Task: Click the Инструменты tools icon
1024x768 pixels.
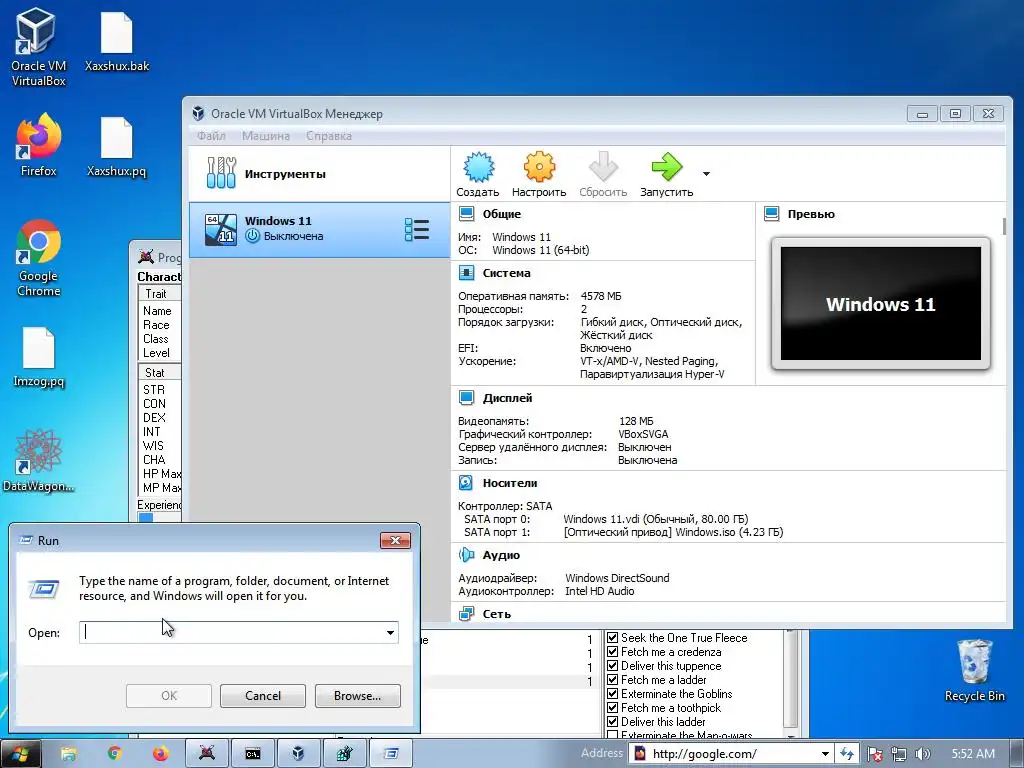Action: pyautogui.click(x=221, y=173)
